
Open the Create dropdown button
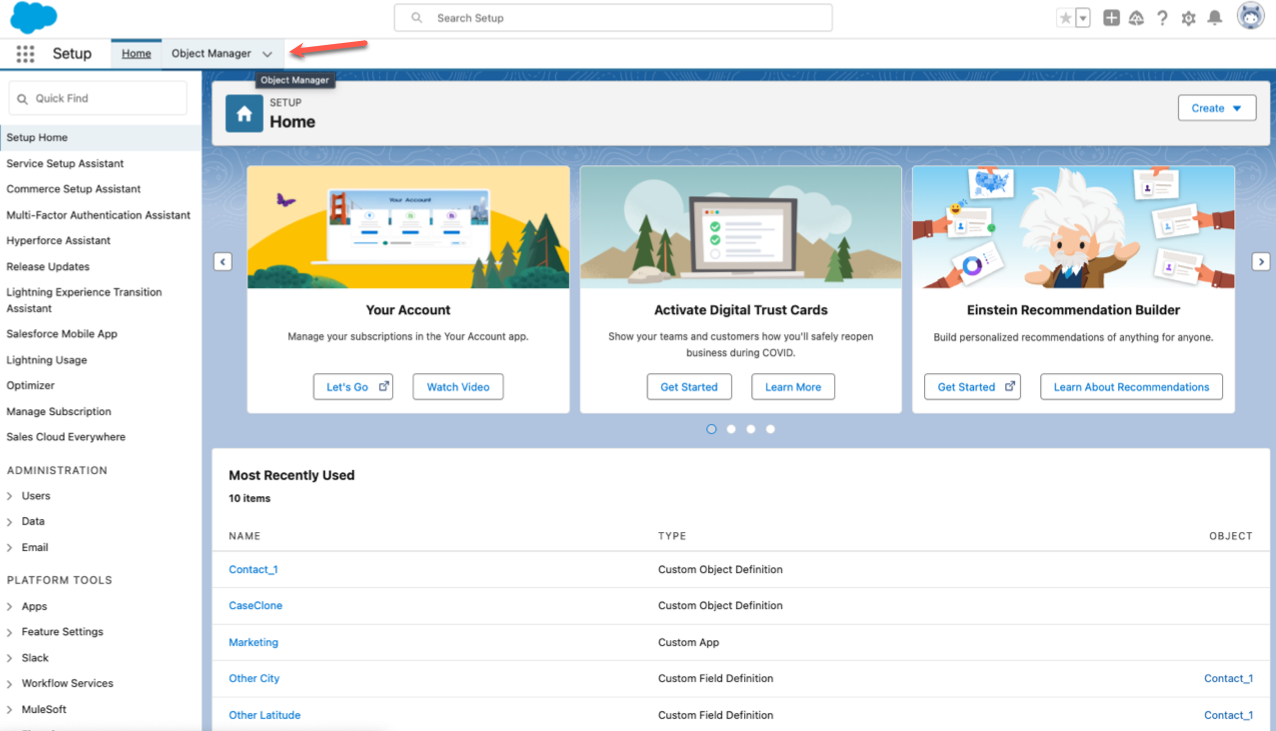click(x=1216, y=108)
